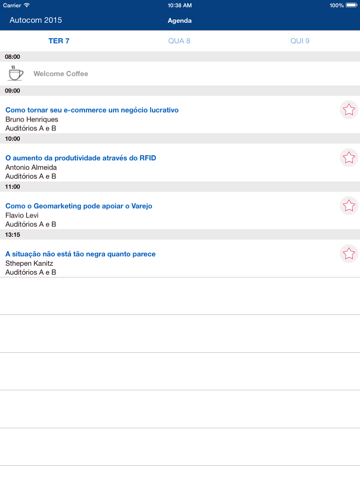
Task: Tap the Wi-Fi status icon
Action: click(27, 5)
